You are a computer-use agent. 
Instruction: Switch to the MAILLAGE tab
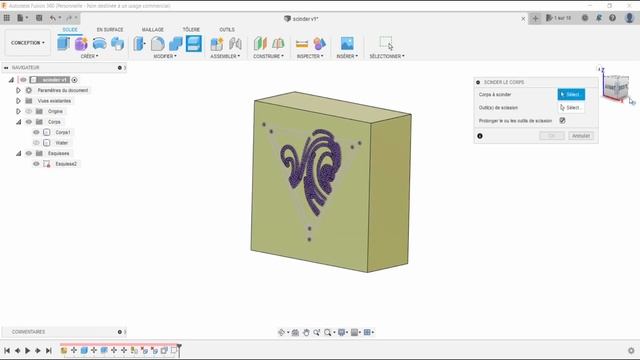pos(153,30)
